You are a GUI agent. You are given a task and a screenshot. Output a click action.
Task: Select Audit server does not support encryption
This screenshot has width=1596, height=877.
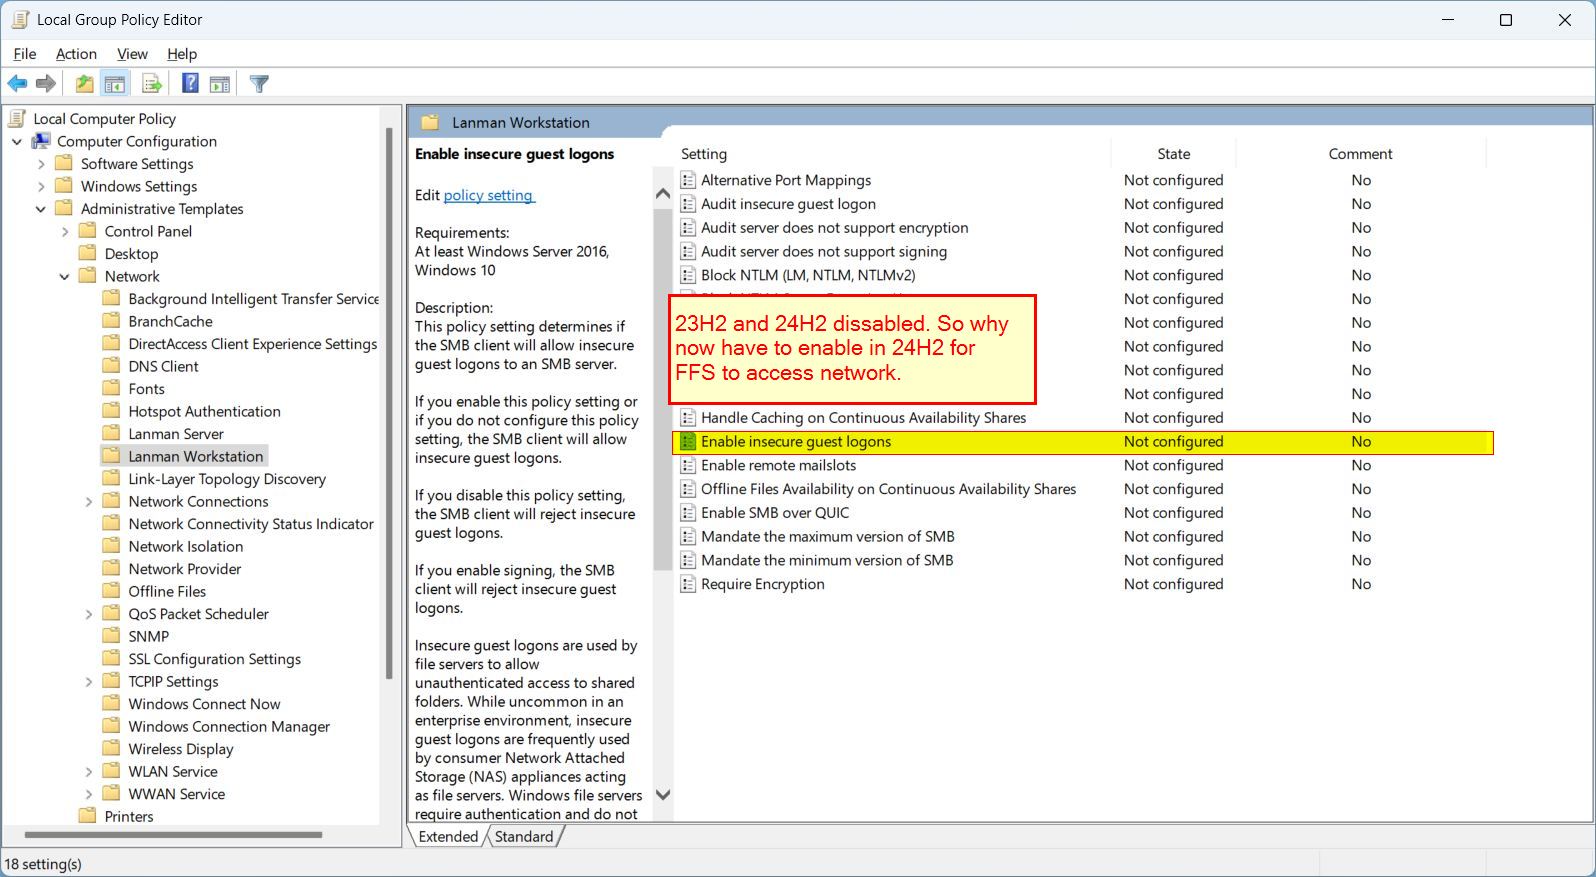pyautogui.click(x=834, y=228)
